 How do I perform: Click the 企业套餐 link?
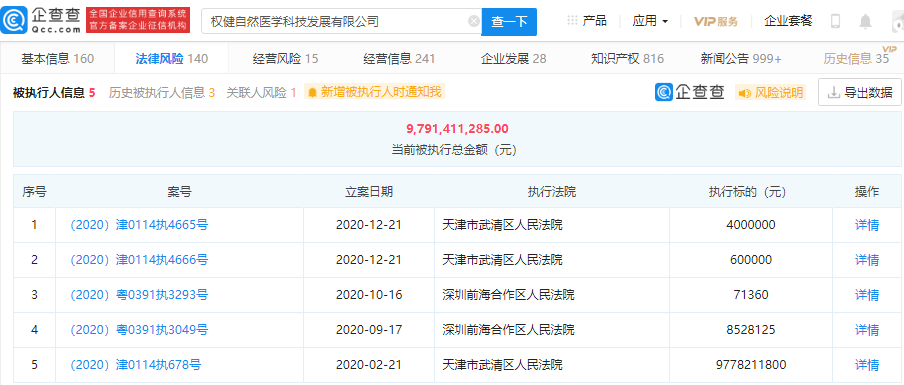[x=788, y=21]
